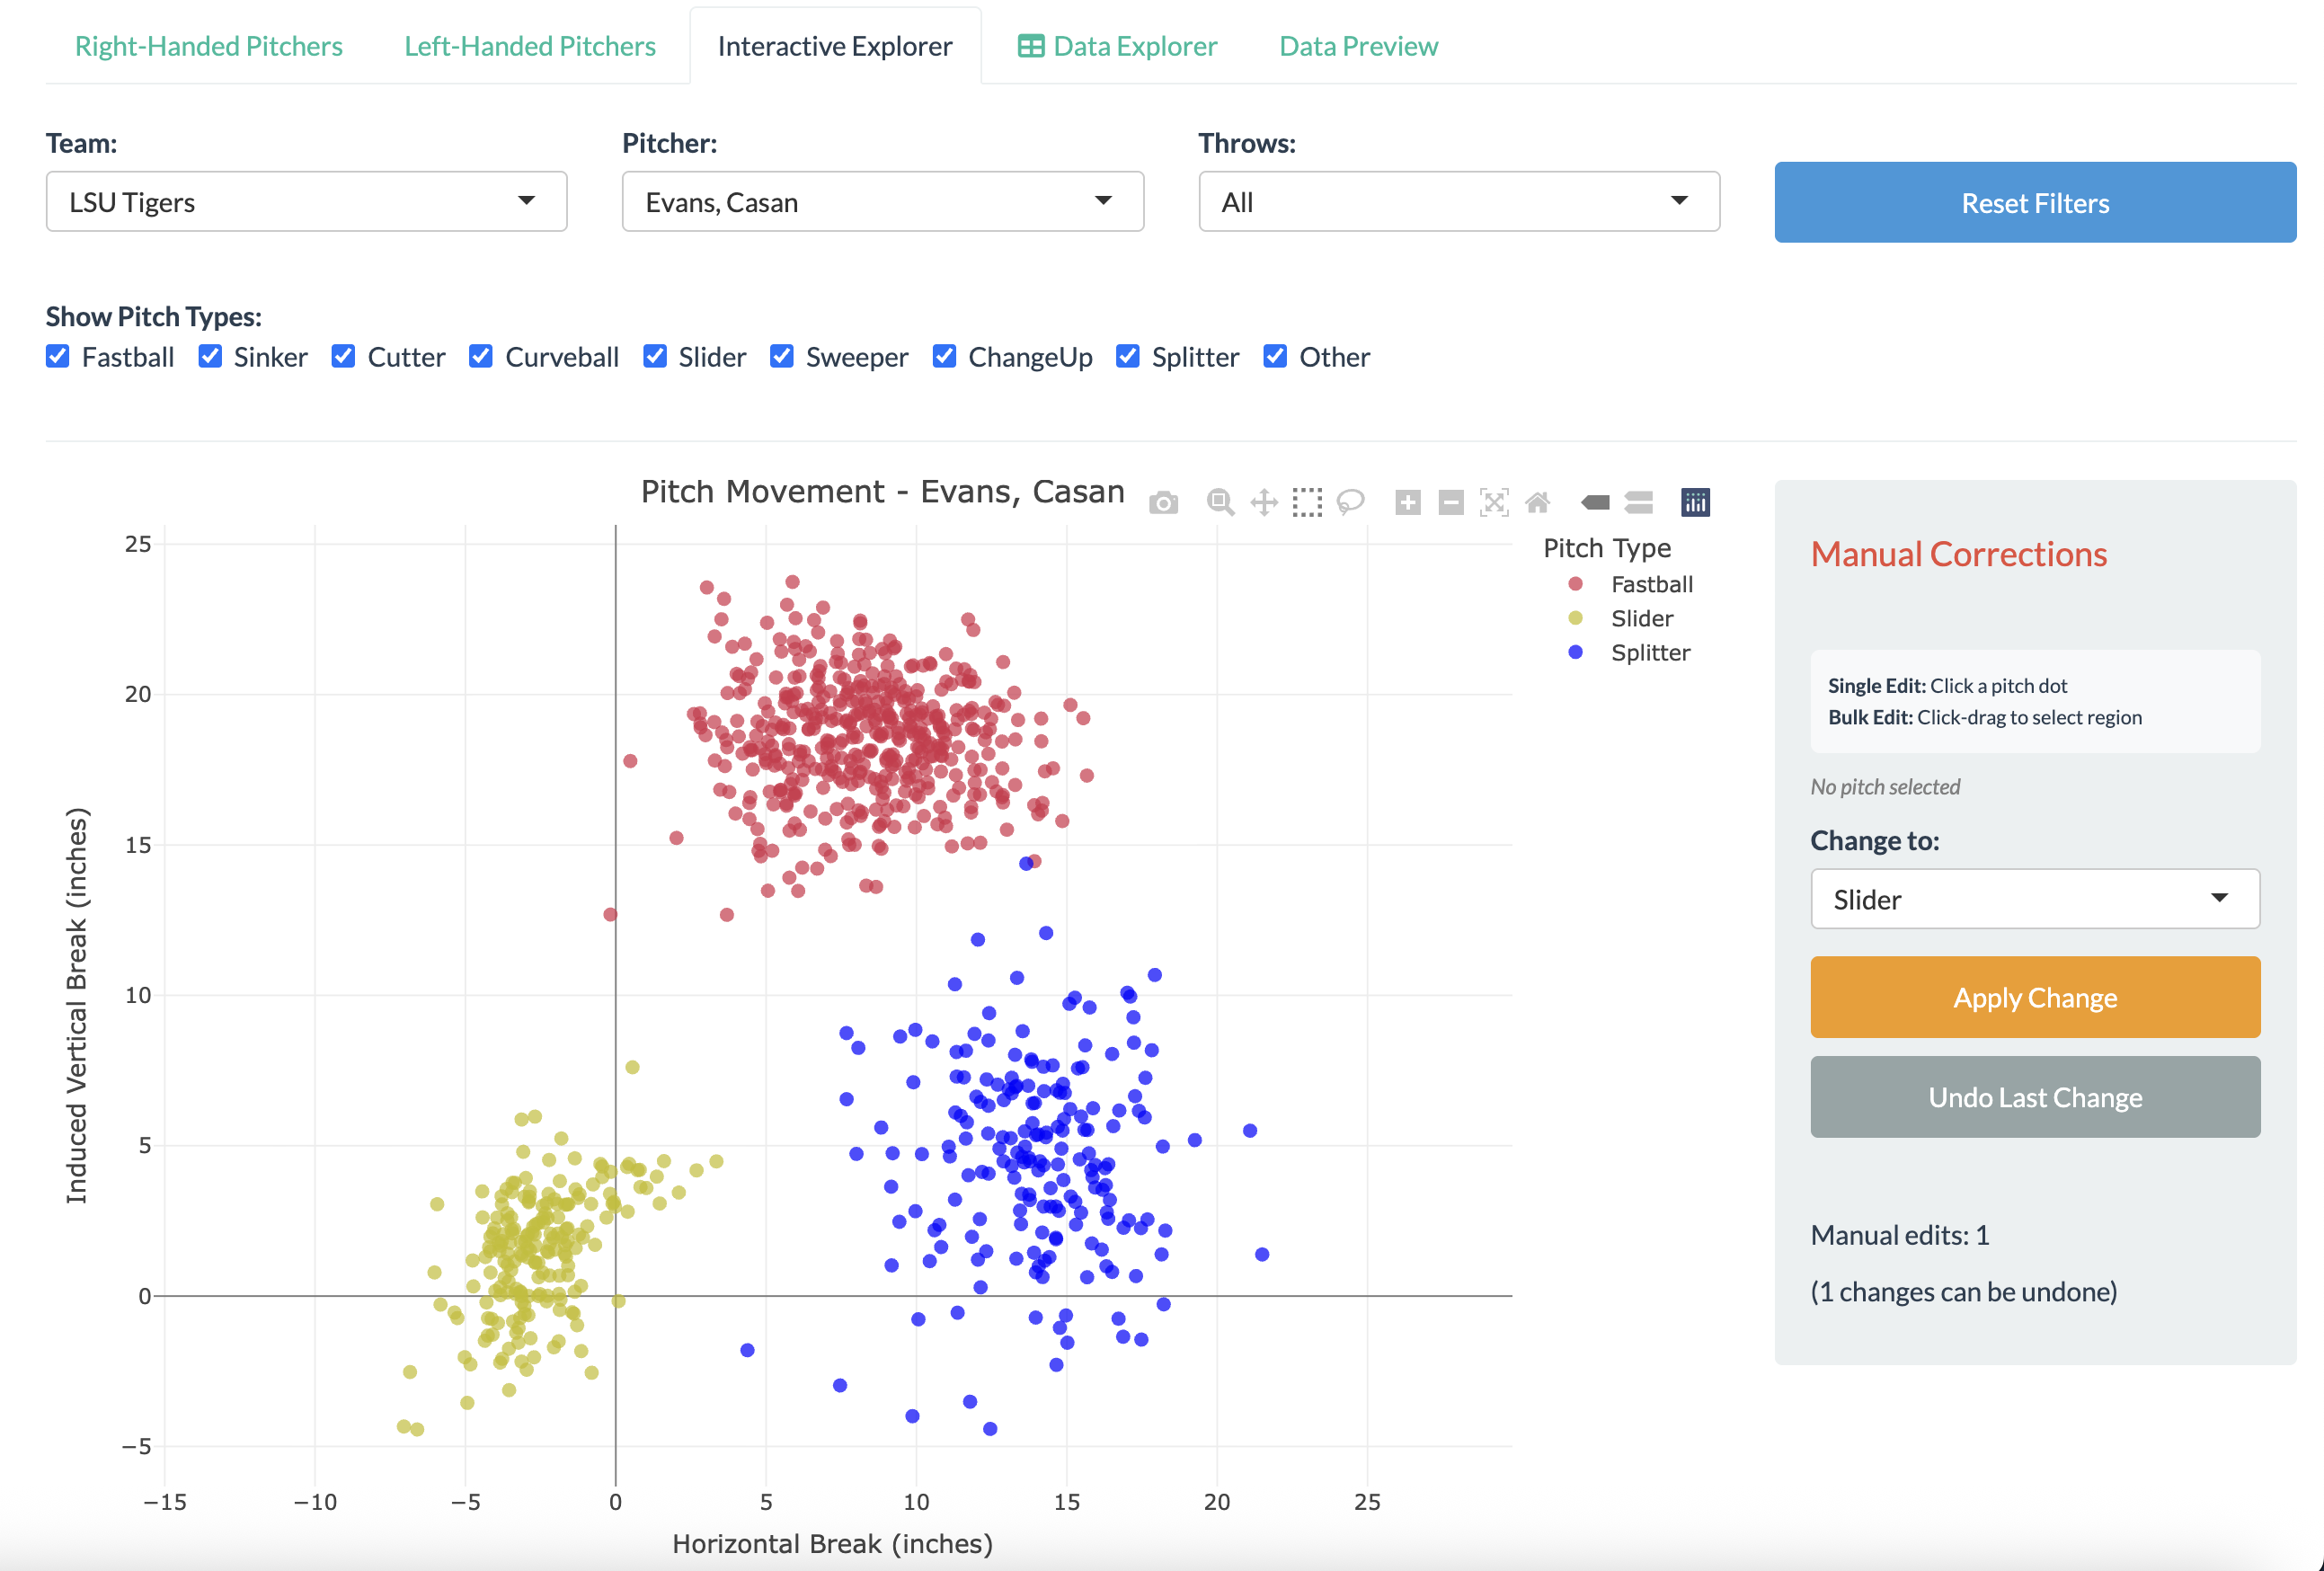
Task: Activate the Pan tool on the plot
Action: [x=1264, y=503]
